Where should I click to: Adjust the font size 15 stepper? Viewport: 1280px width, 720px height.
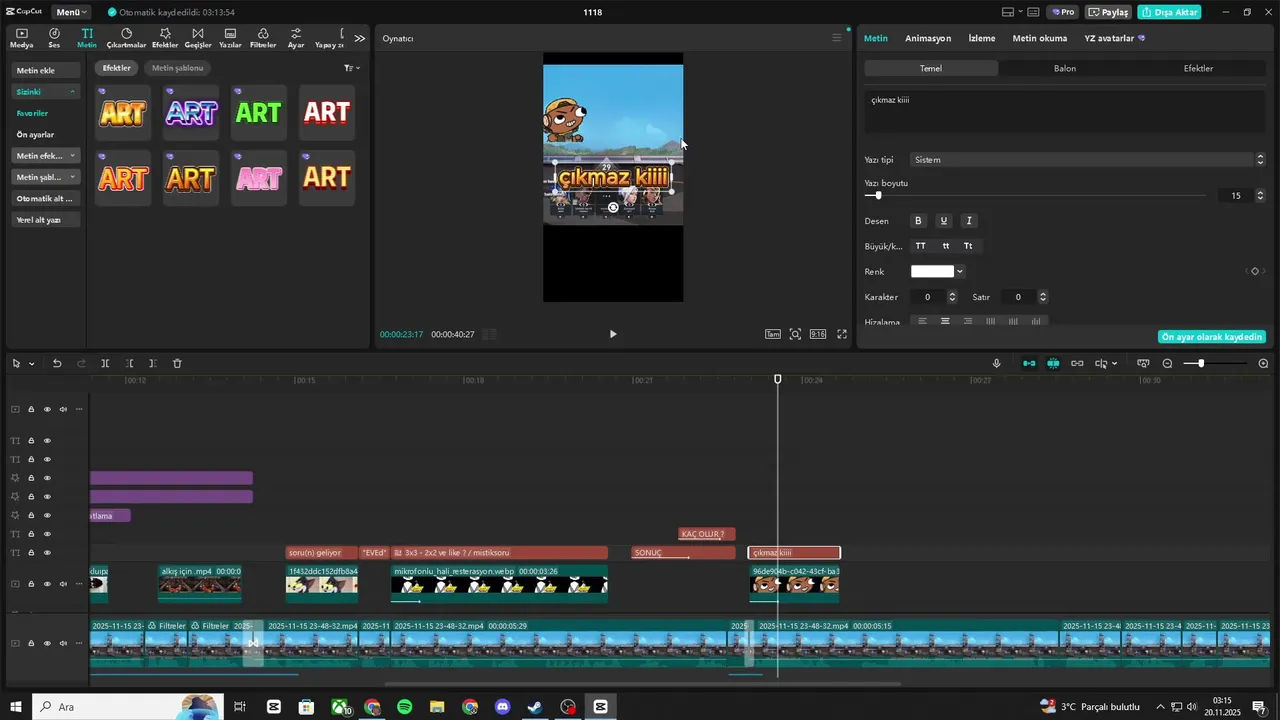coord(1260,196)
